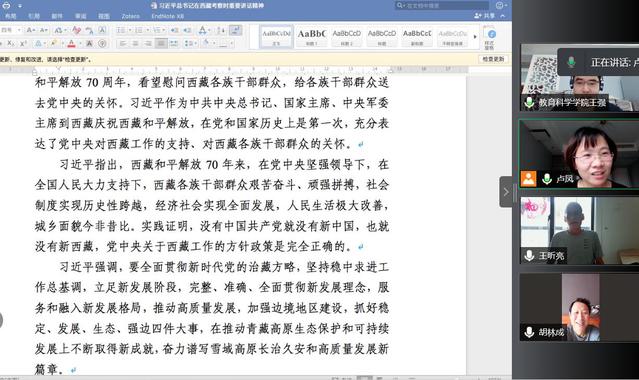Clear formatting with the eraser icon
The image size is (639, 380).
(76, 30)
